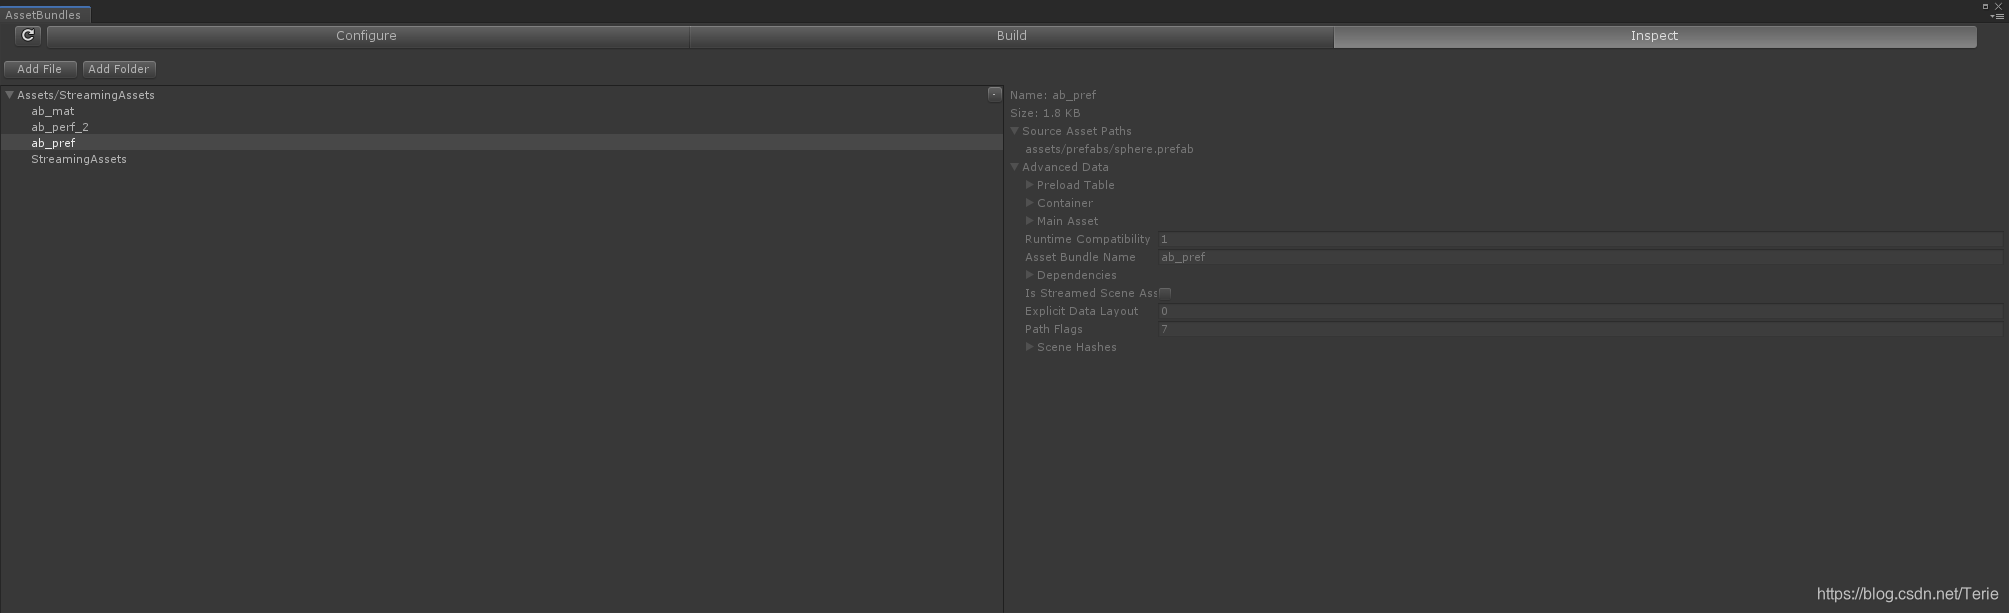The image size is (2009, 613).
Task: Select the ab_mat bundle
Action: coord(52,111)
